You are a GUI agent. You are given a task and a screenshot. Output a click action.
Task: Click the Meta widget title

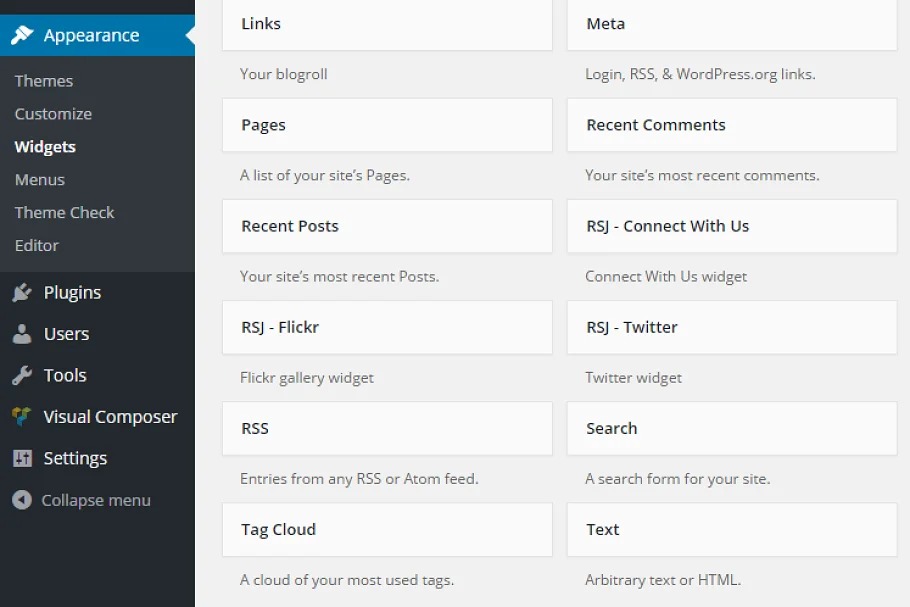[x=606, y=24]
